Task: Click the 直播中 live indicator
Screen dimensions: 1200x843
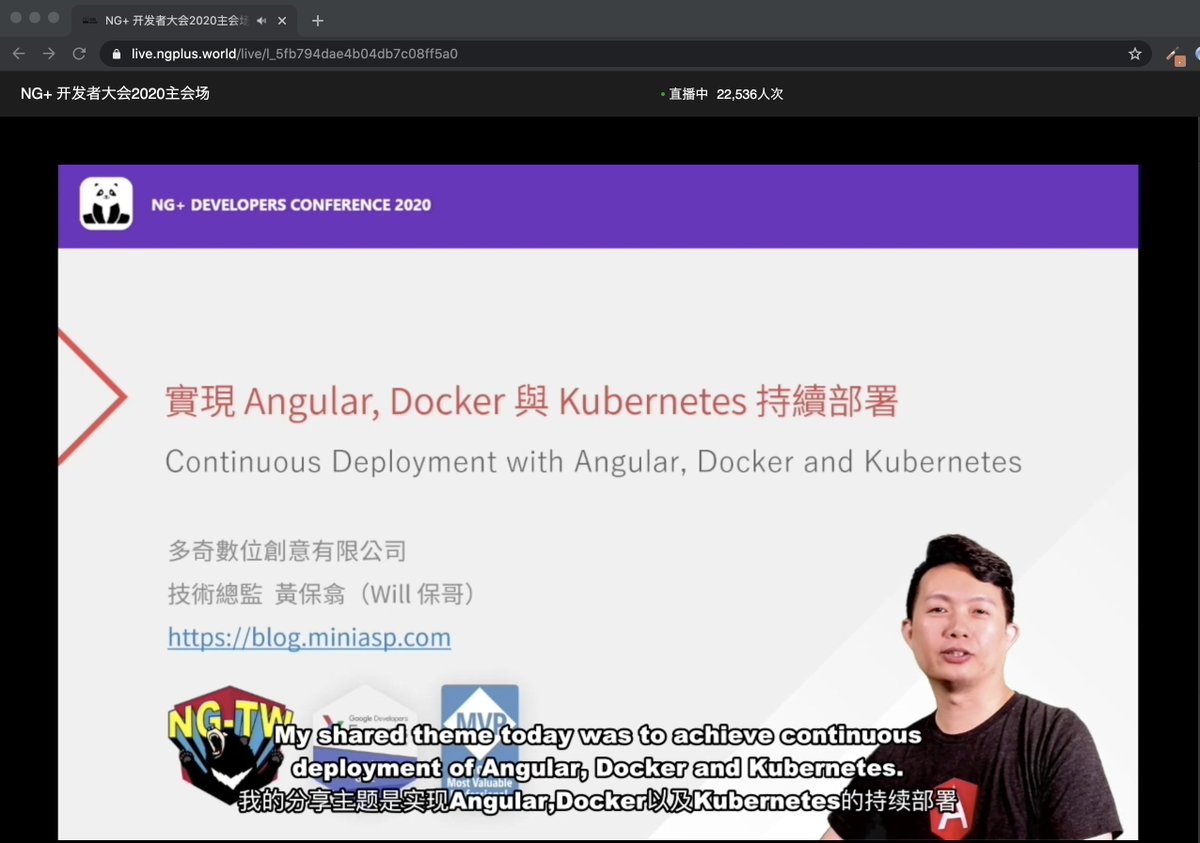Action: (x=686, y=94)
